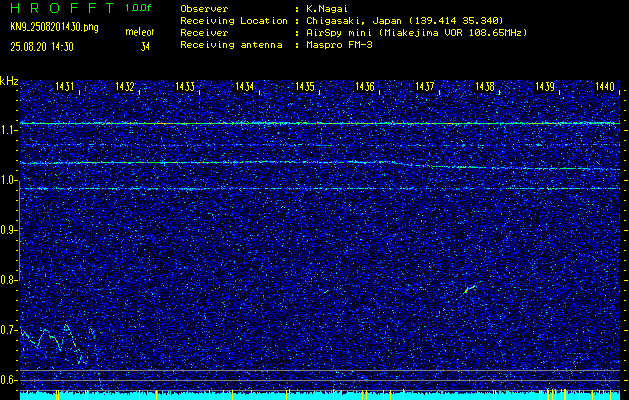Click the wavy signal trace near 0.7 kHz
Viewport: 629px width, 400px height.
click(x=59, y=343)
